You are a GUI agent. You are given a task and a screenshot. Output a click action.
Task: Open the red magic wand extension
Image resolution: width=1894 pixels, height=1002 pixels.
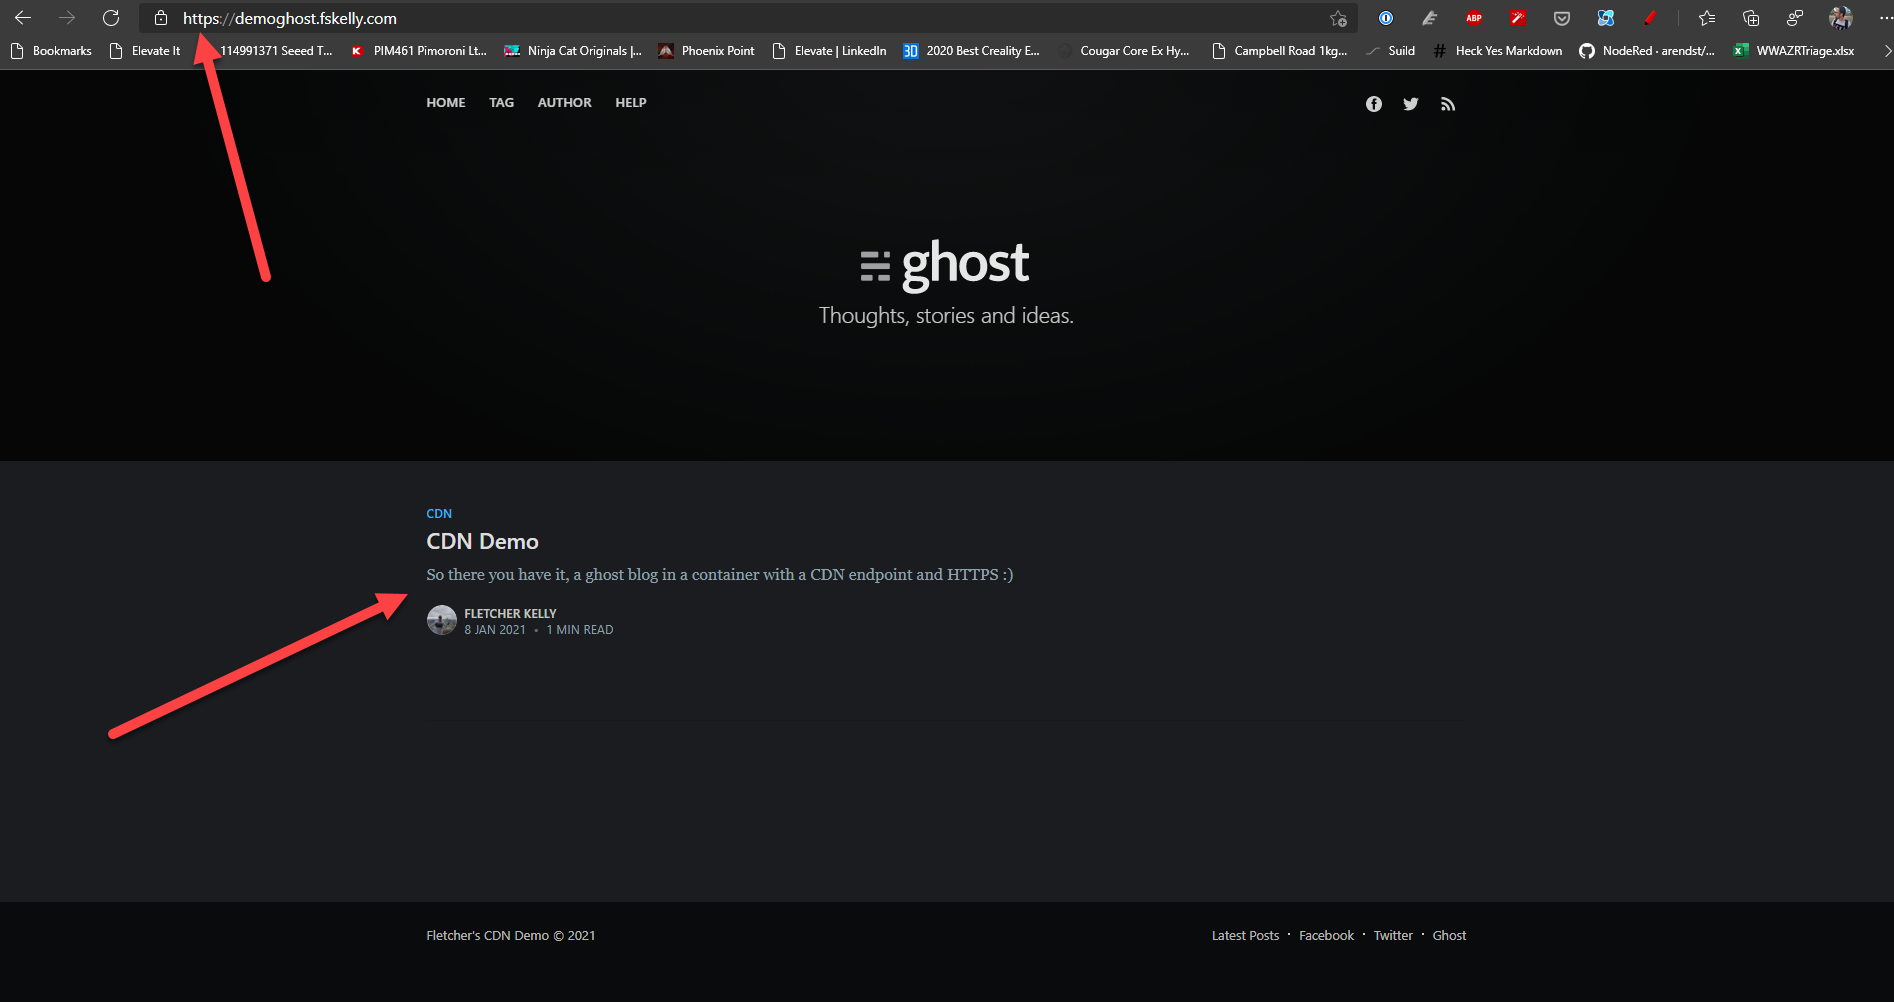pos(1518,18)
